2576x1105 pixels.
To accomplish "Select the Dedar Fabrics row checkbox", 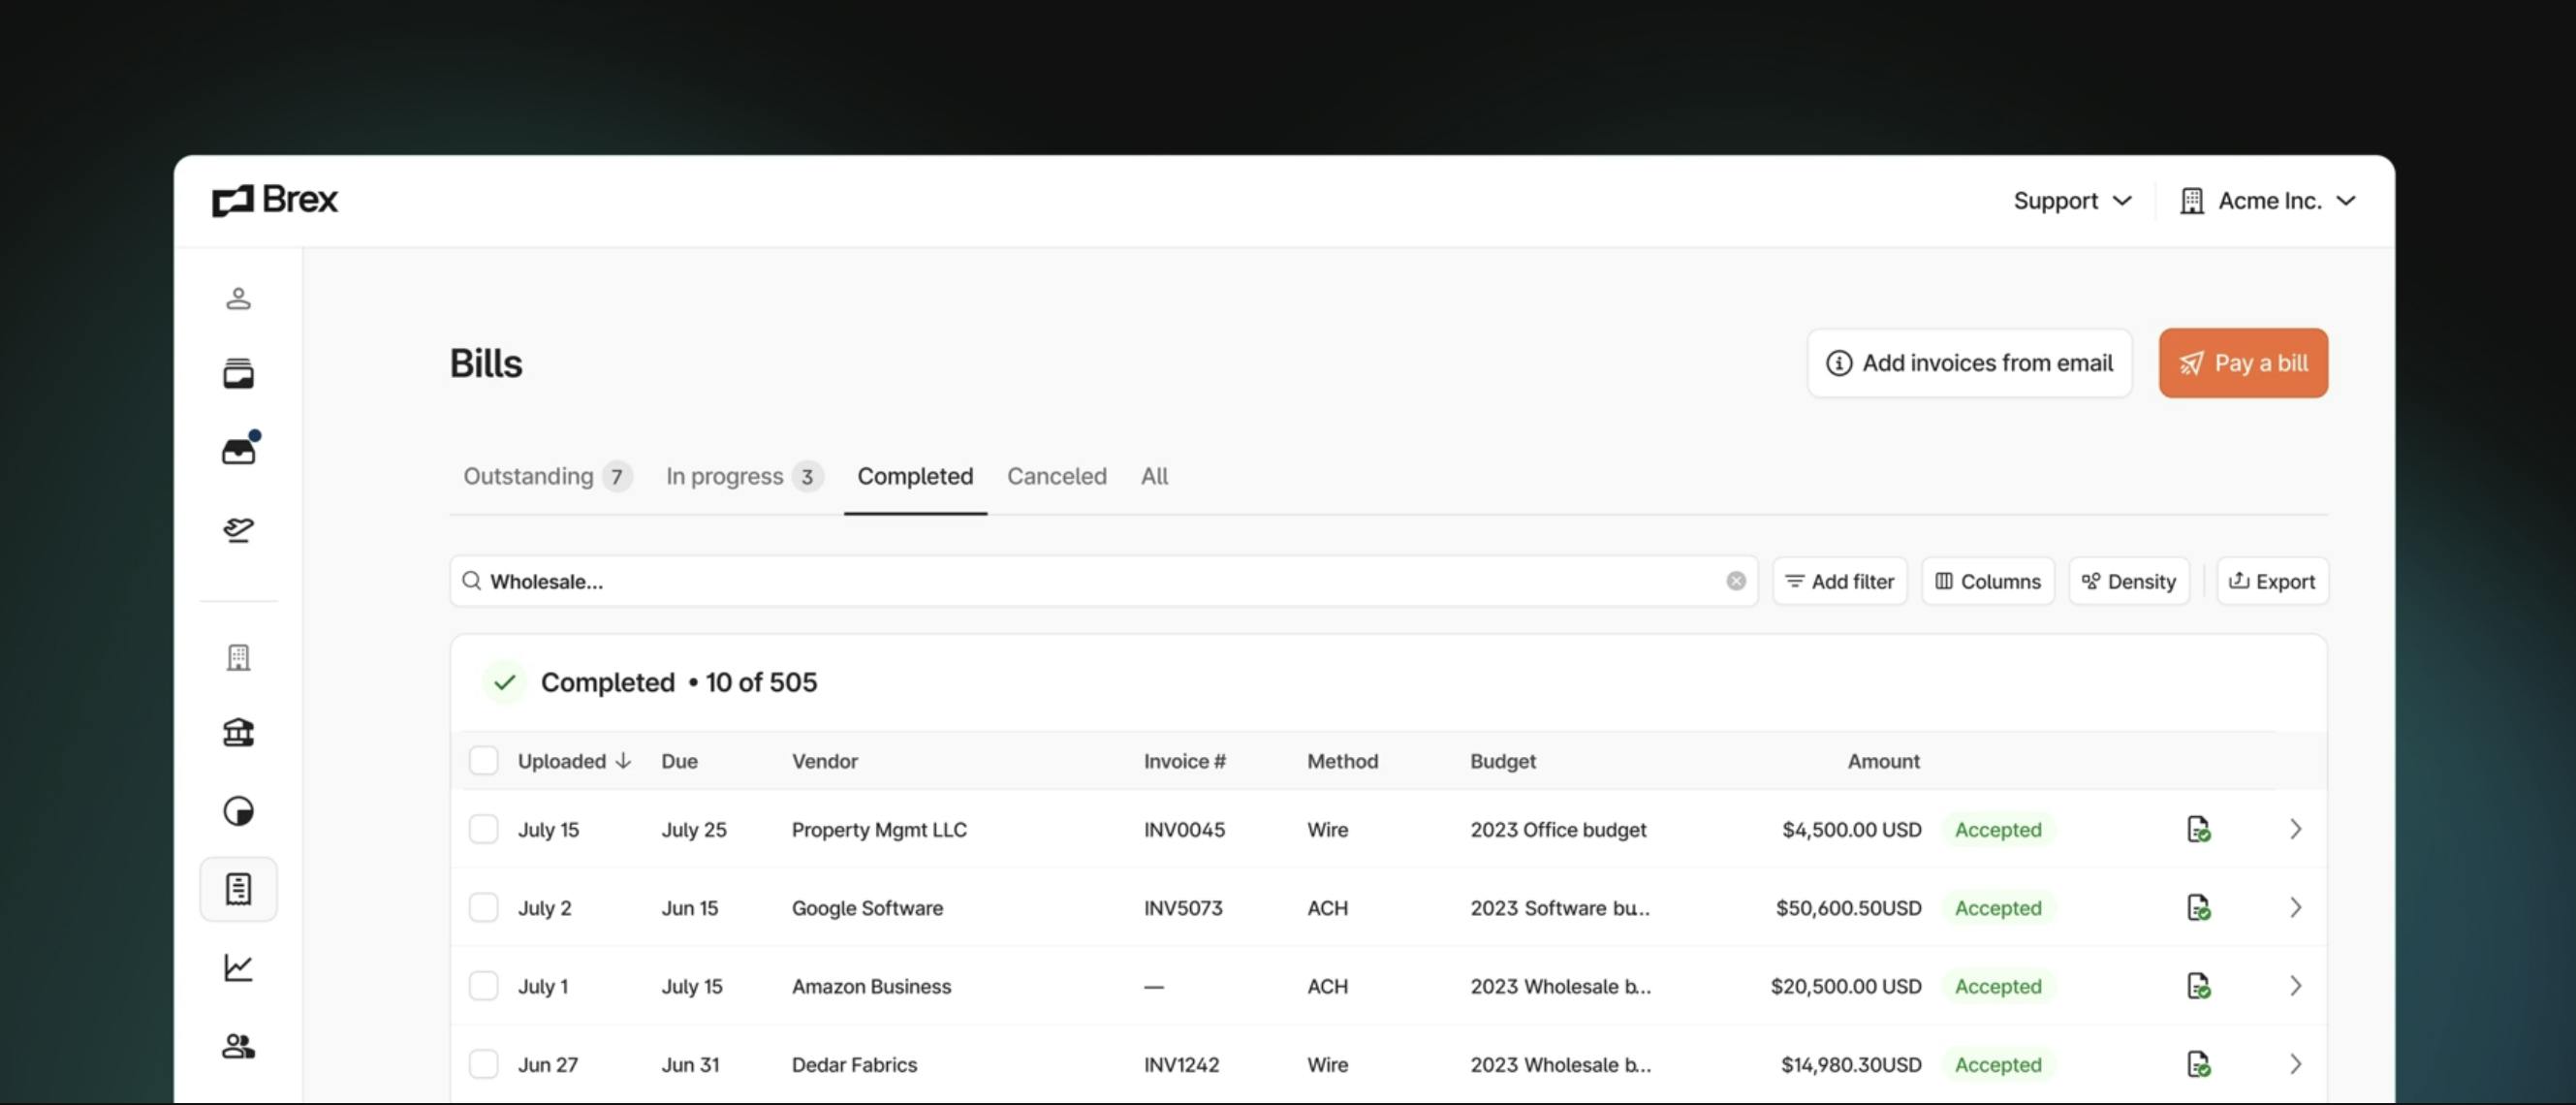I will pos(483,1064).
